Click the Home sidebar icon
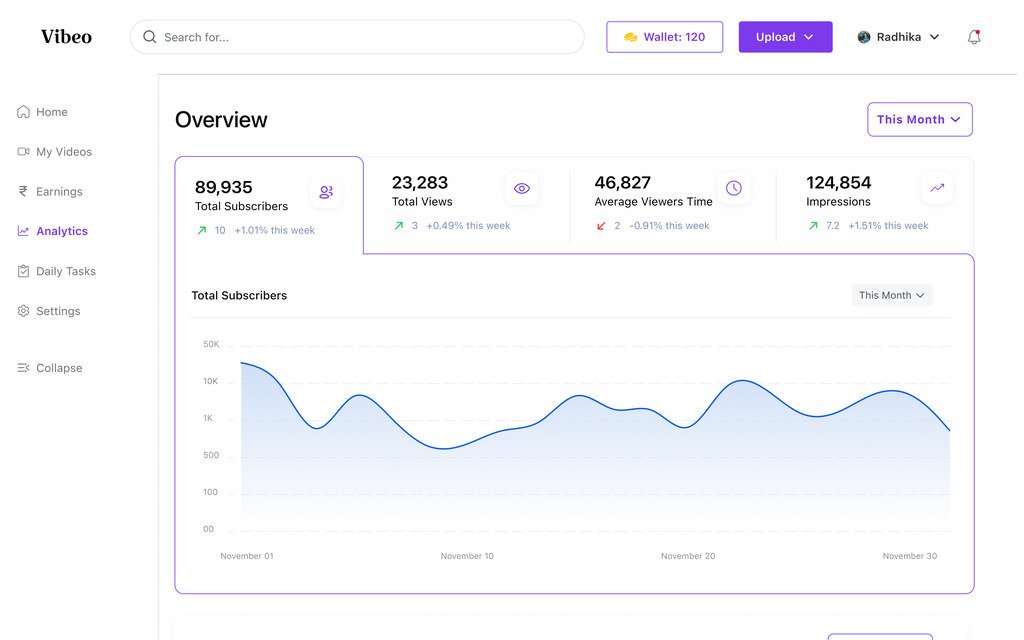The width and height of the screenshot is (1024, 640). tap(23, 112)
